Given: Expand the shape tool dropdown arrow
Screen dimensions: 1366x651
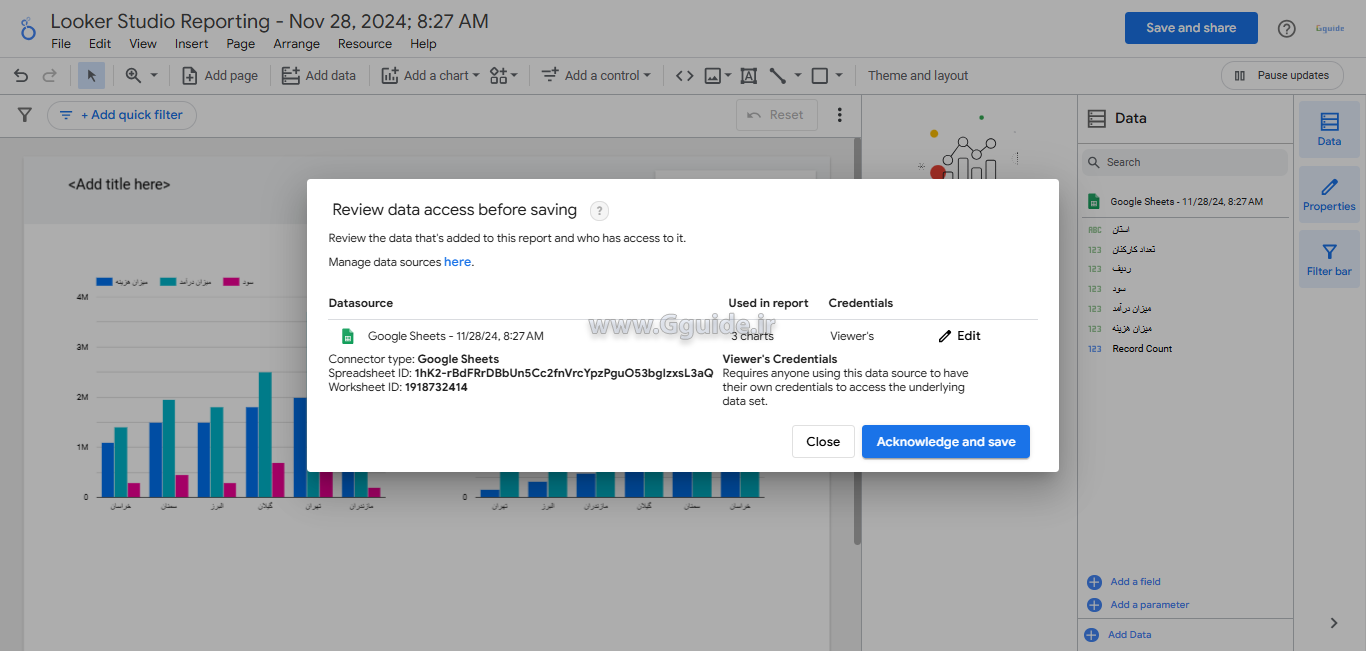Looking at the screenshot, I should 839,76.
